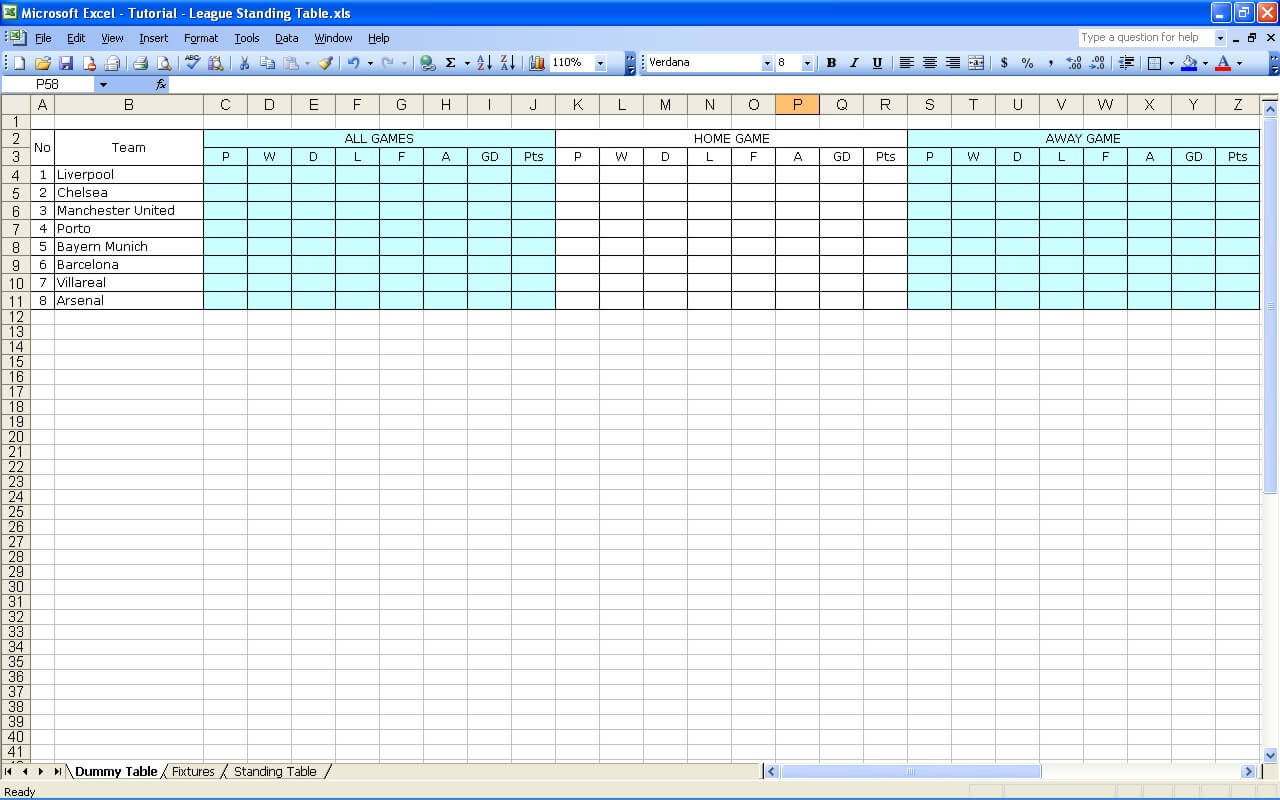Open the Undo history dropdown arrow
The height and width of the screenshot is (800, 1280).
click(370, 63)
